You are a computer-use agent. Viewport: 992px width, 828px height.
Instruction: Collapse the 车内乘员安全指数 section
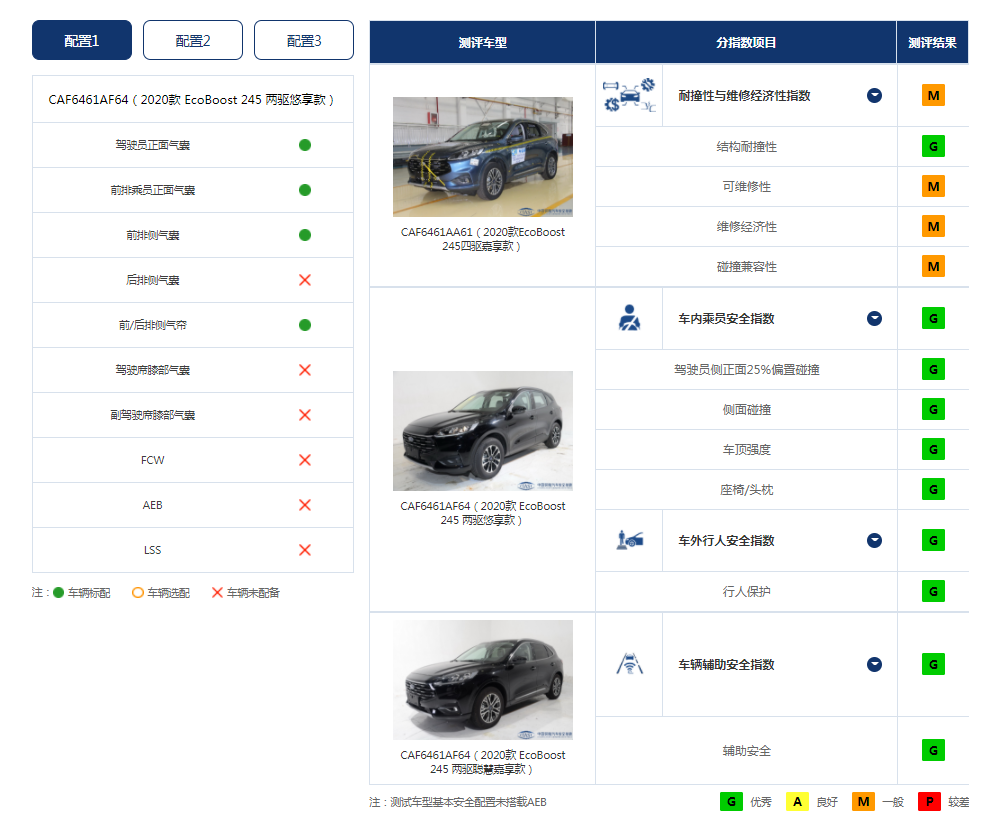pyautogui.click(x=874, y=318)
